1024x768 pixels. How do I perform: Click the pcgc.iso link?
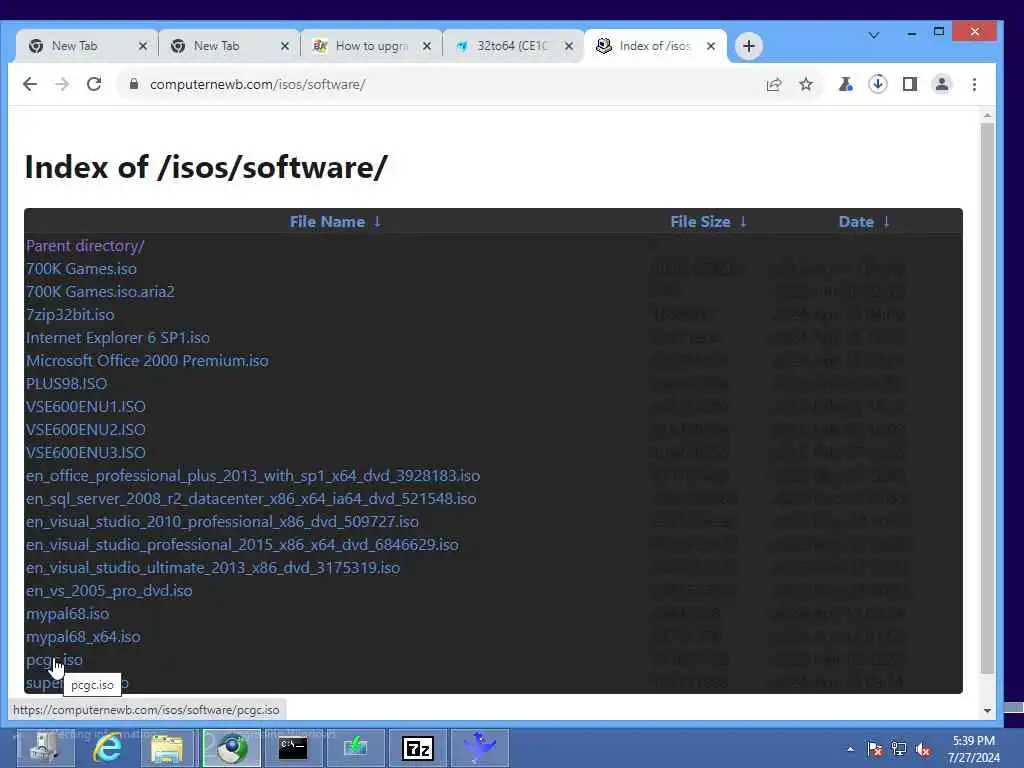54,660
